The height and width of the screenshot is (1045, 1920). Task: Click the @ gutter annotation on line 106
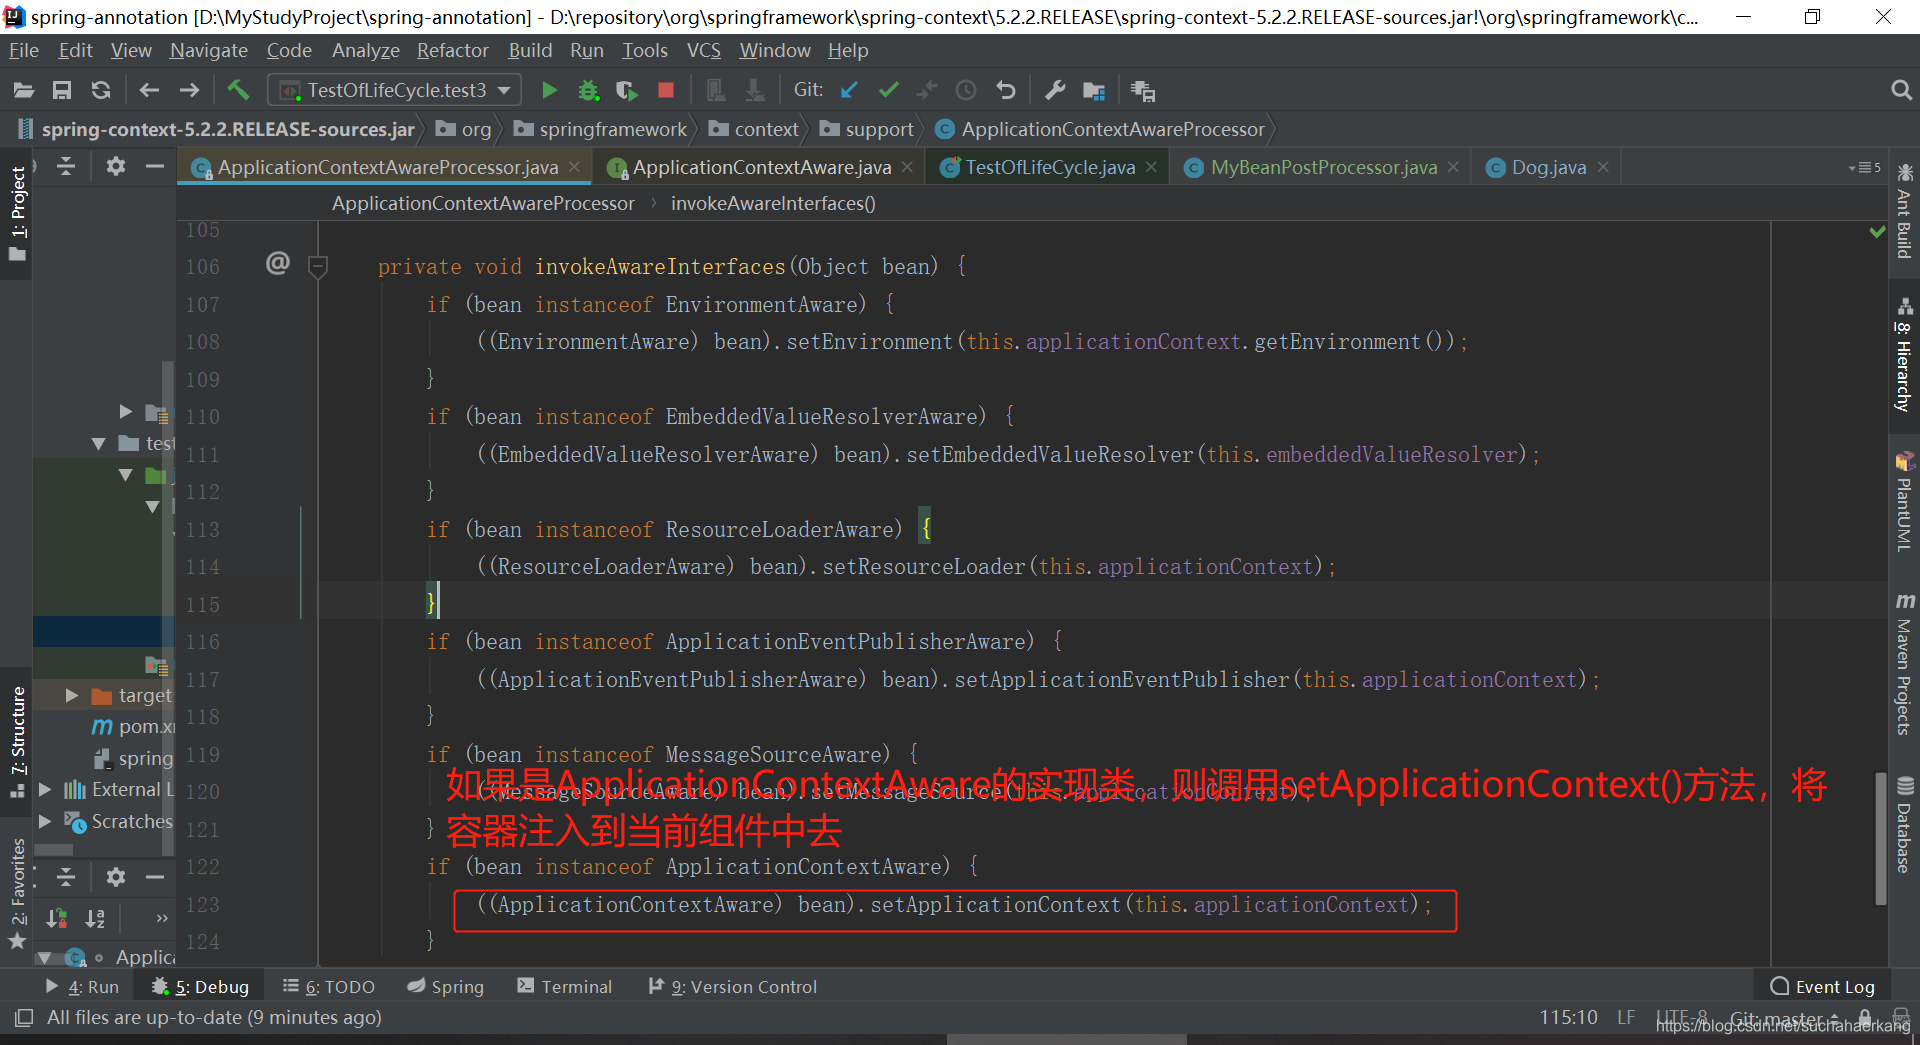click(278, 263)
